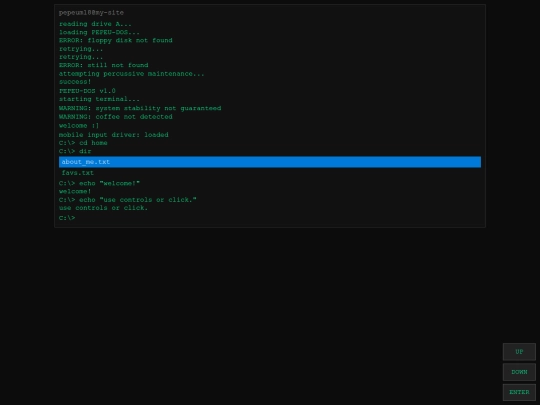Viewport: 540px width, 405px height.
Task: Click the 'success!' output line
Action: point(75,82)
